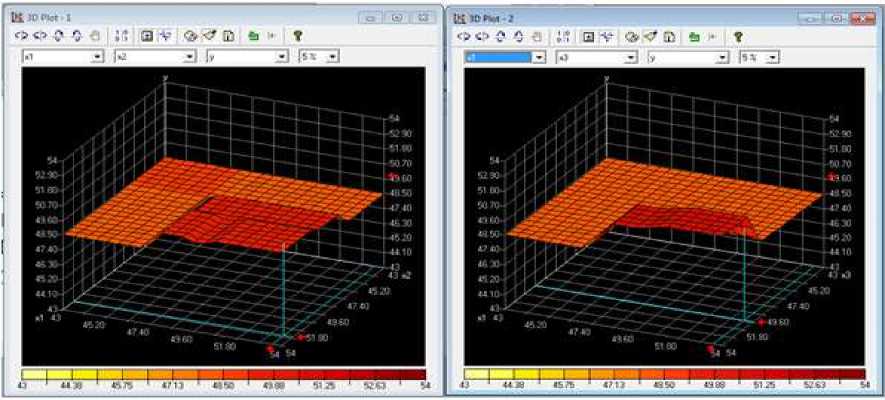
Task: Click the axis scaling icon in 3D Plot 1
Action: click(x=122, y=35)
